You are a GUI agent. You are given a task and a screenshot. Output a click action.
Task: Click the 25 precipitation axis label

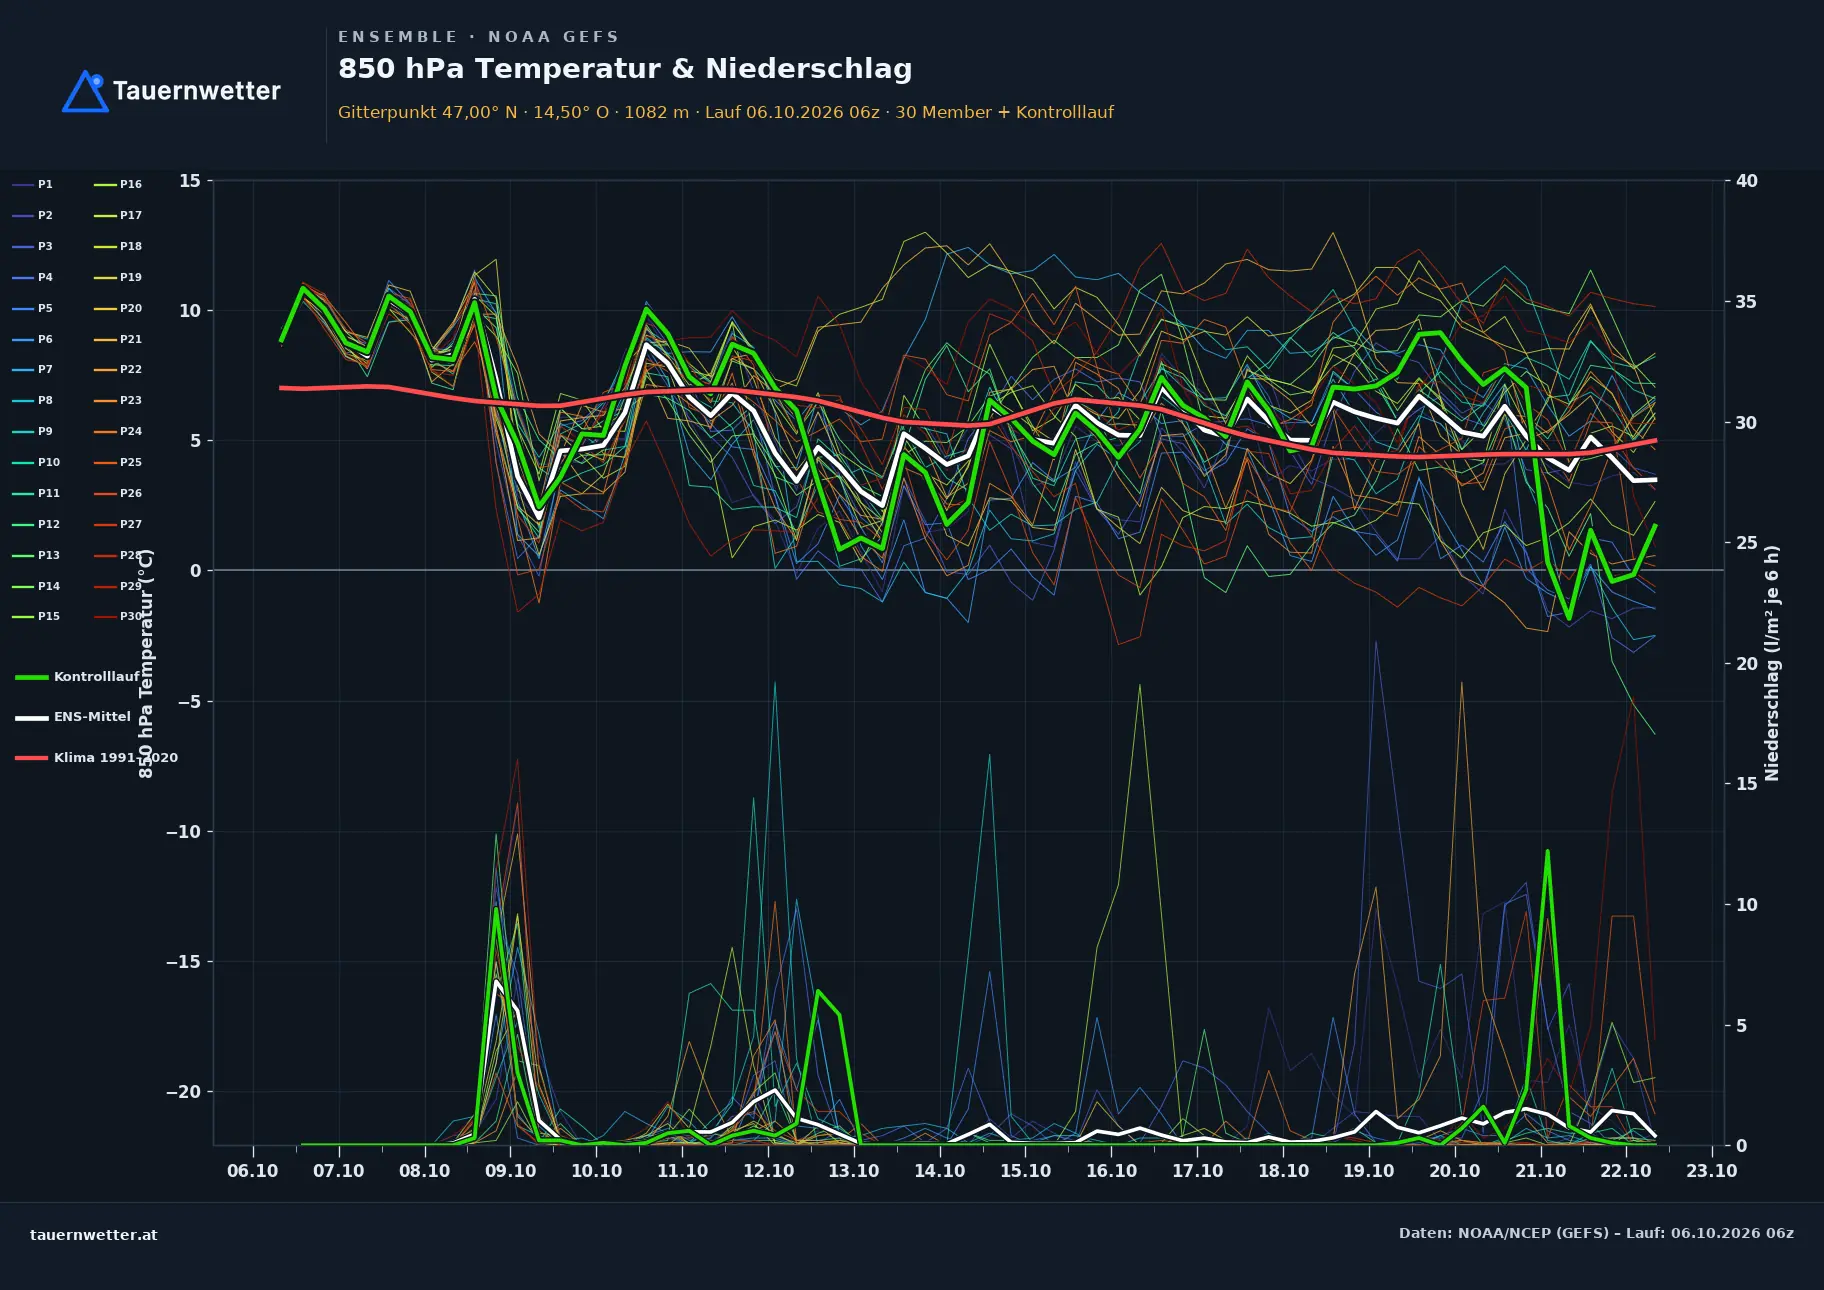tap(1747, 543)
